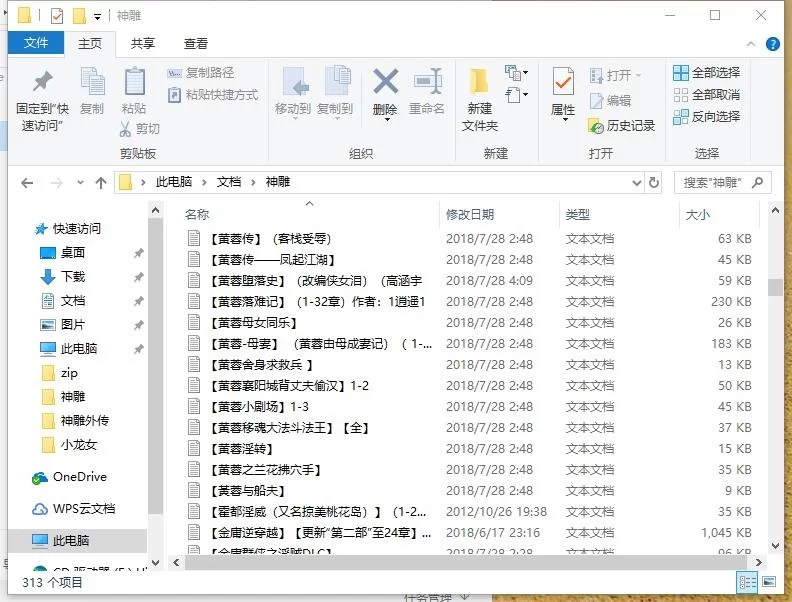Open the File (文件) menu tab

36,43
